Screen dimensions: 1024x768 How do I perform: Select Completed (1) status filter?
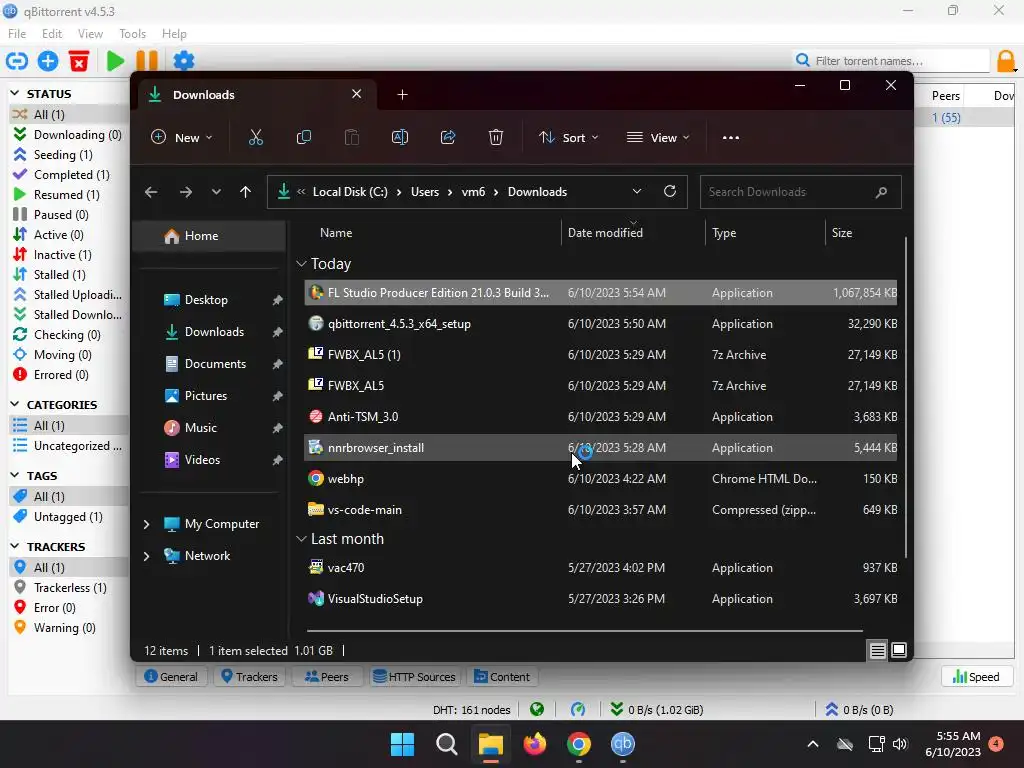(x=71, y=175)
